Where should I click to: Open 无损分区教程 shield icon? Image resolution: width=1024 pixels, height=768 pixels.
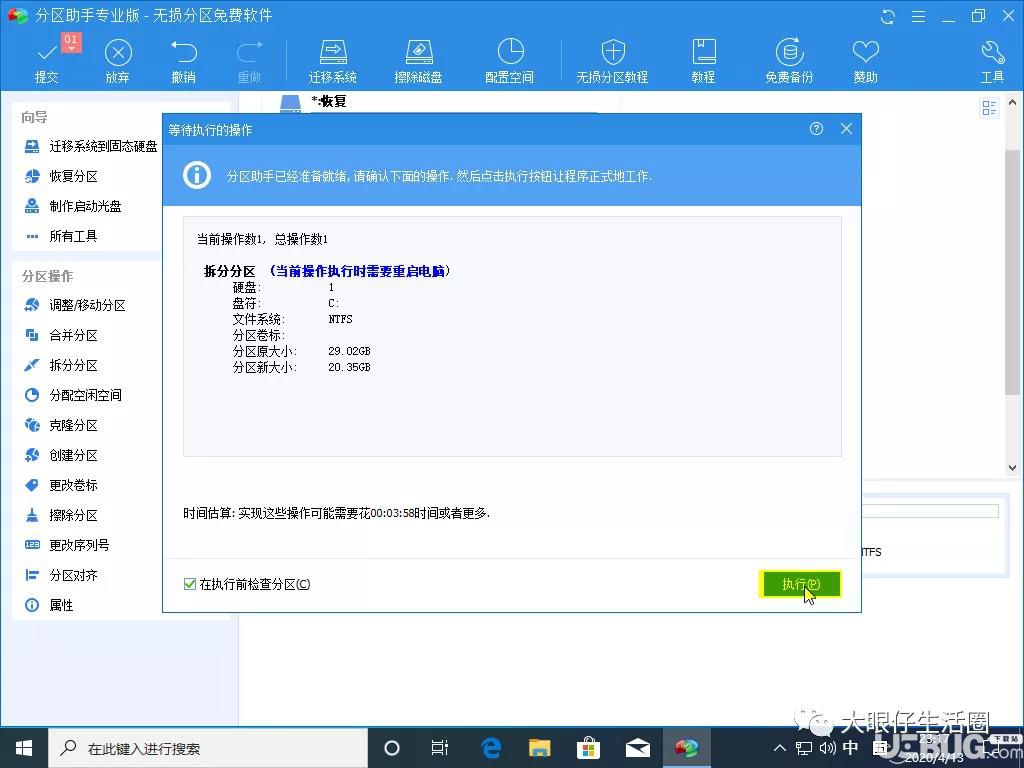612,60
